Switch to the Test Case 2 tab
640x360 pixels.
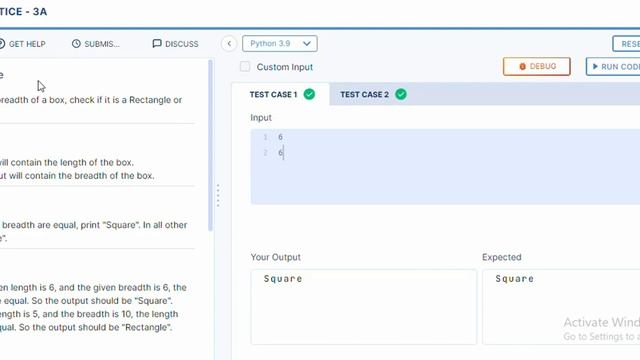coord(373,94)
